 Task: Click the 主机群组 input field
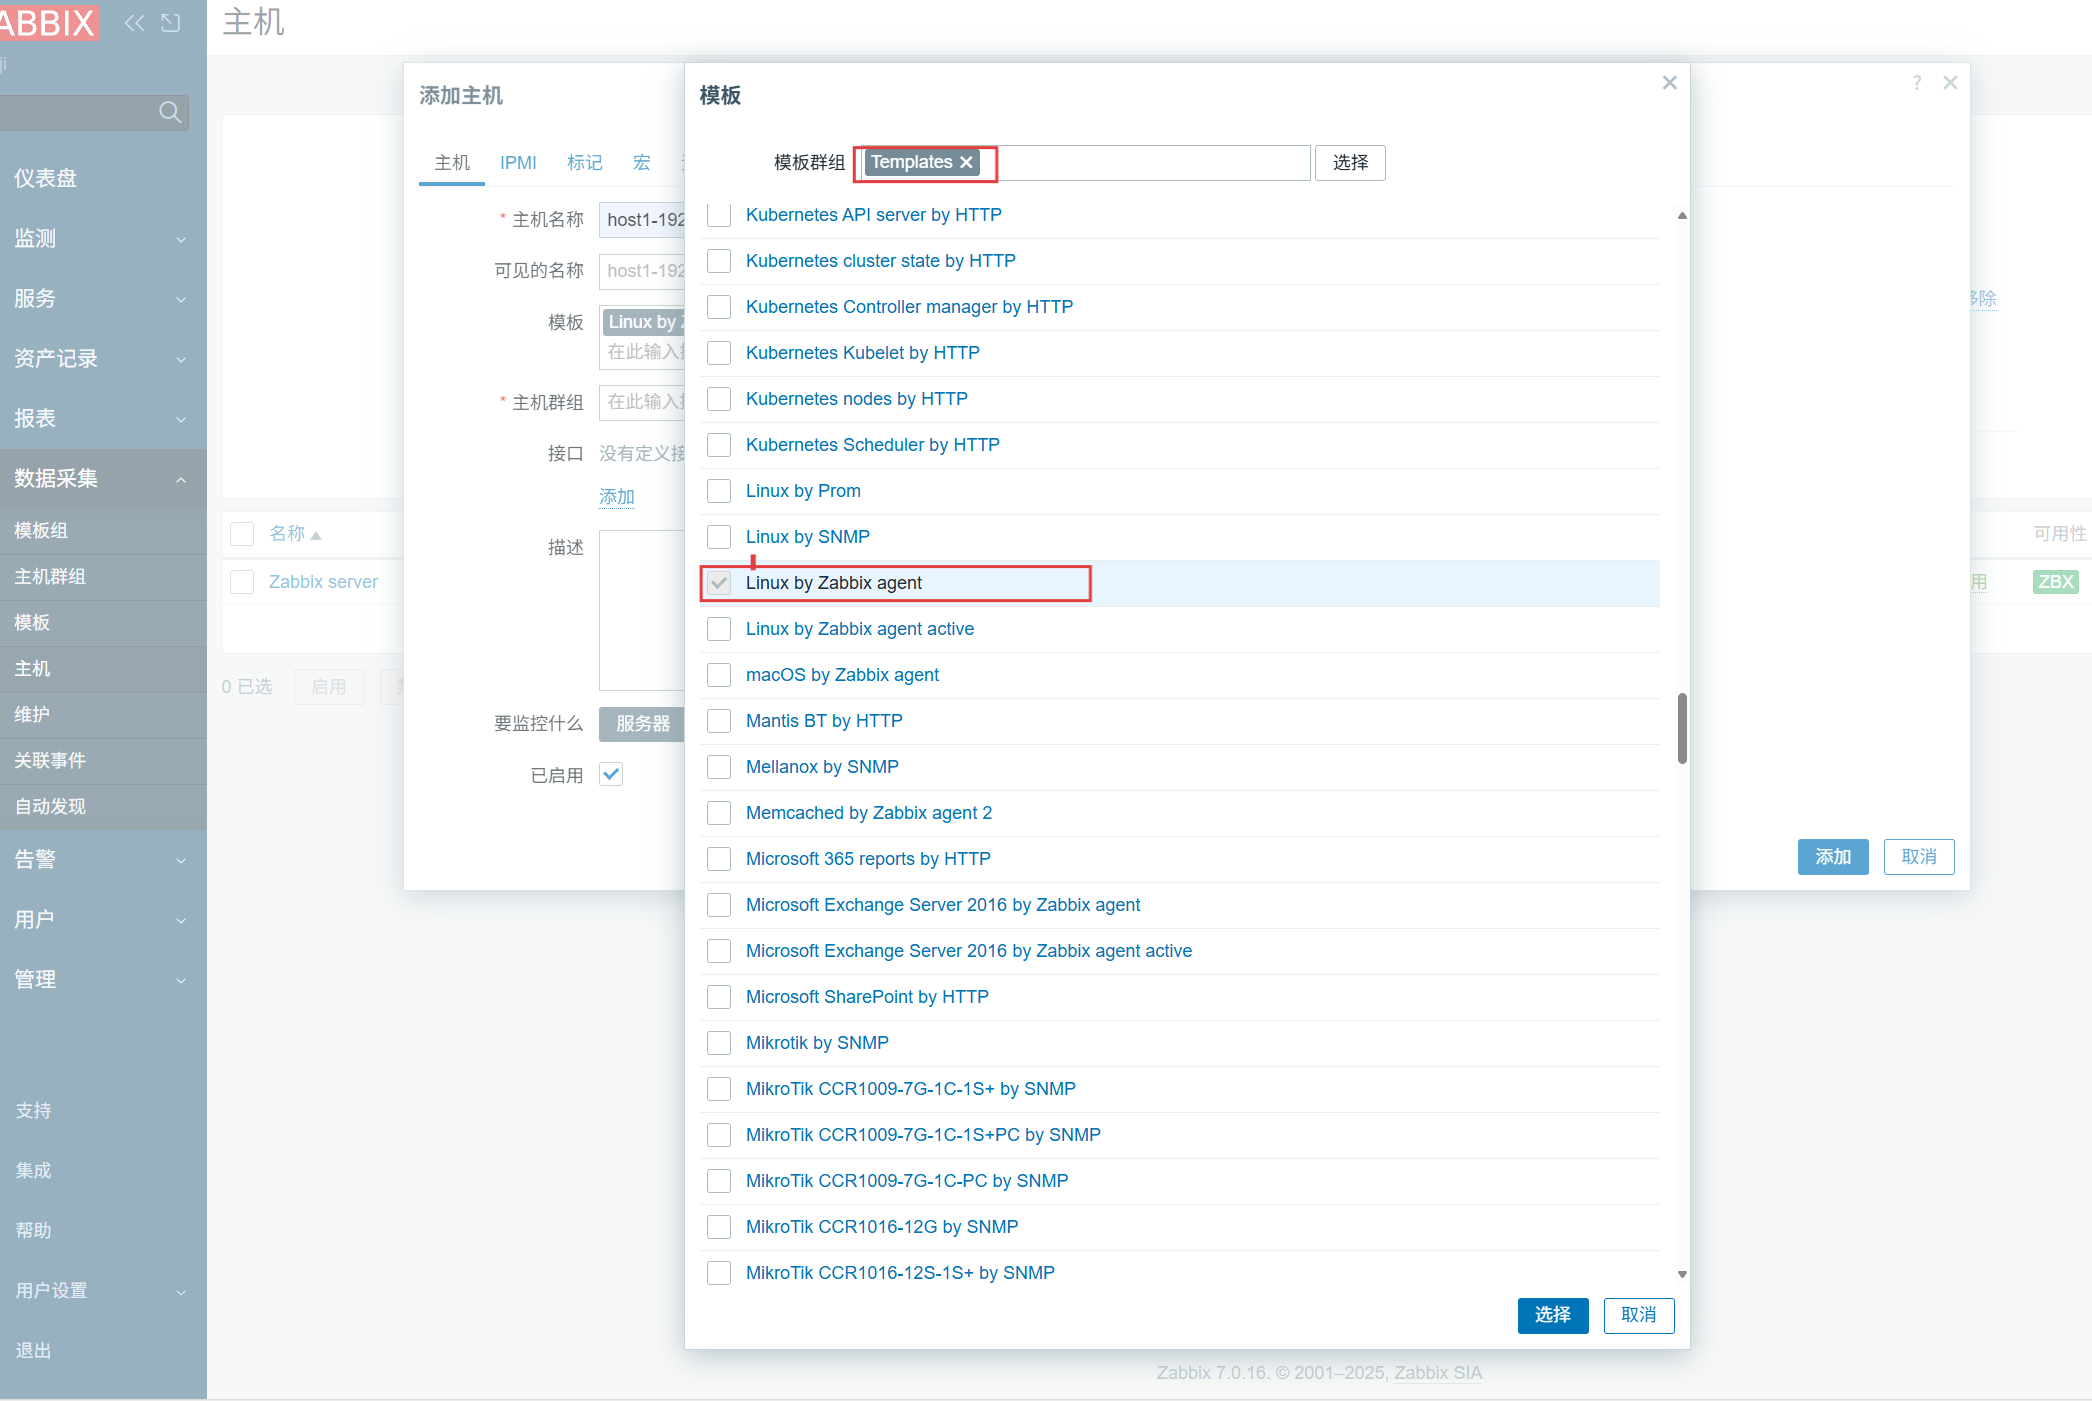pyautogui.click(x=642, y=402)
